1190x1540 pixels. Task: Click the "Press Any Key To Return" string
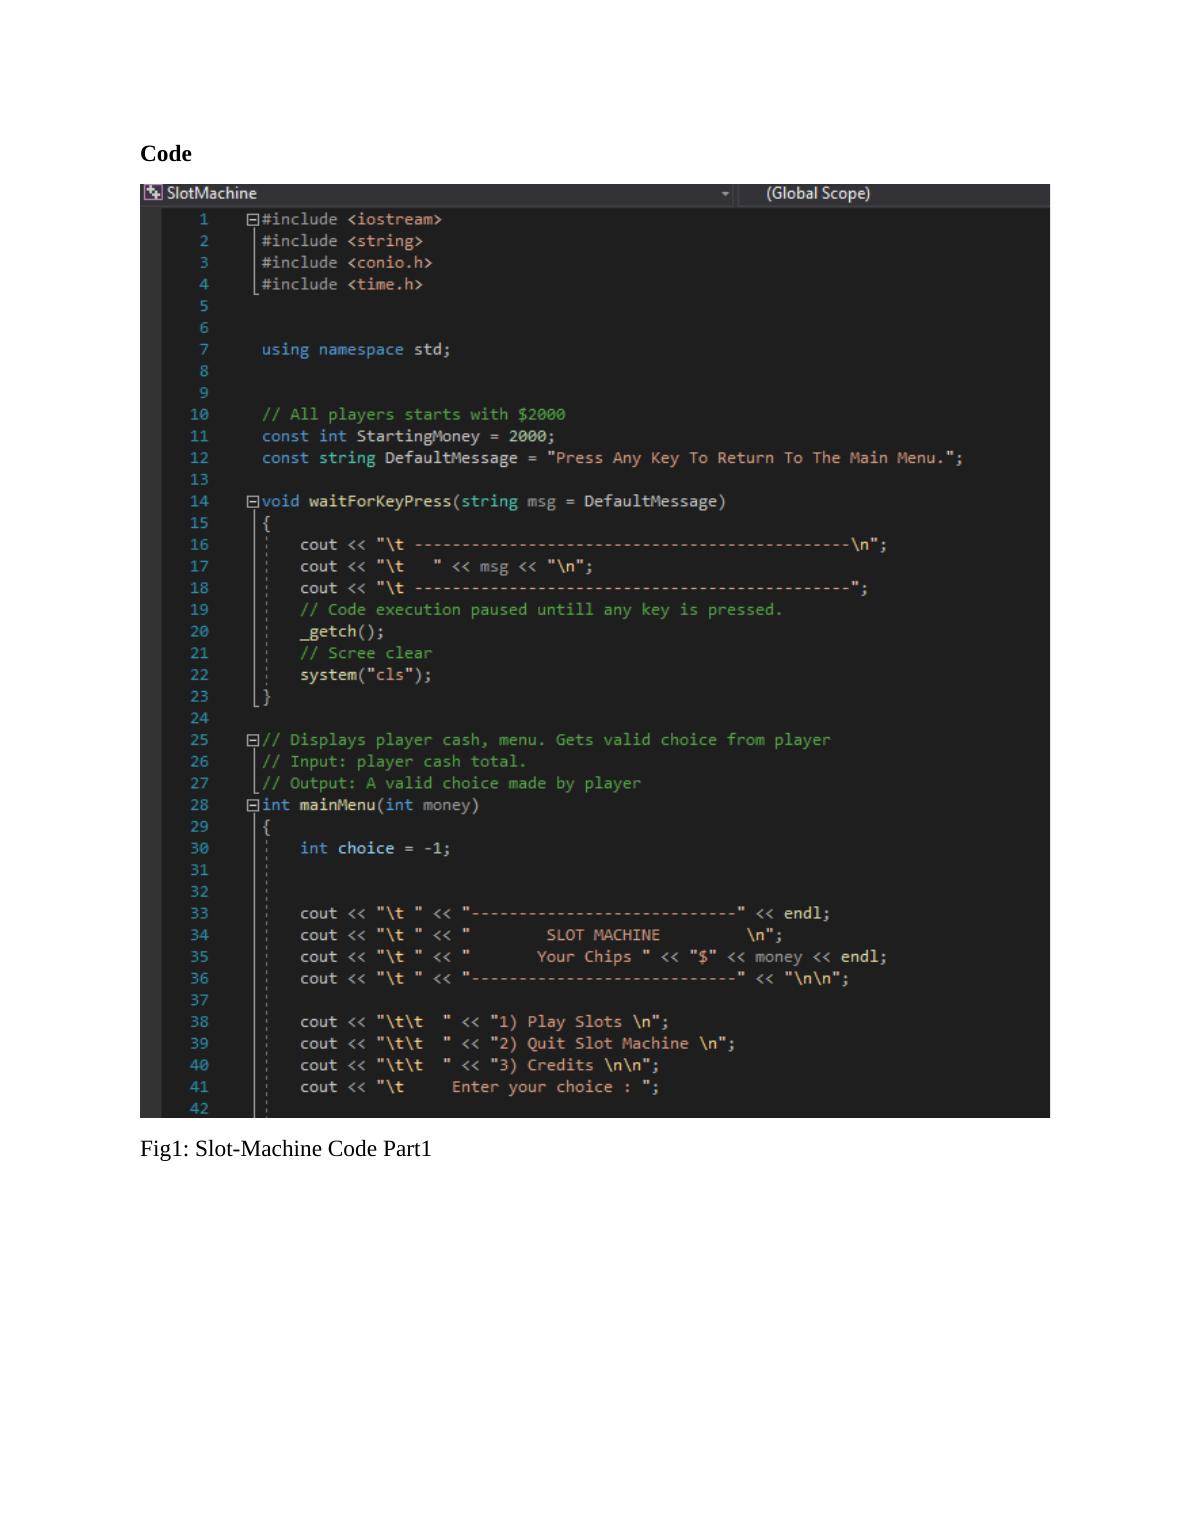(x=753, y=458)
